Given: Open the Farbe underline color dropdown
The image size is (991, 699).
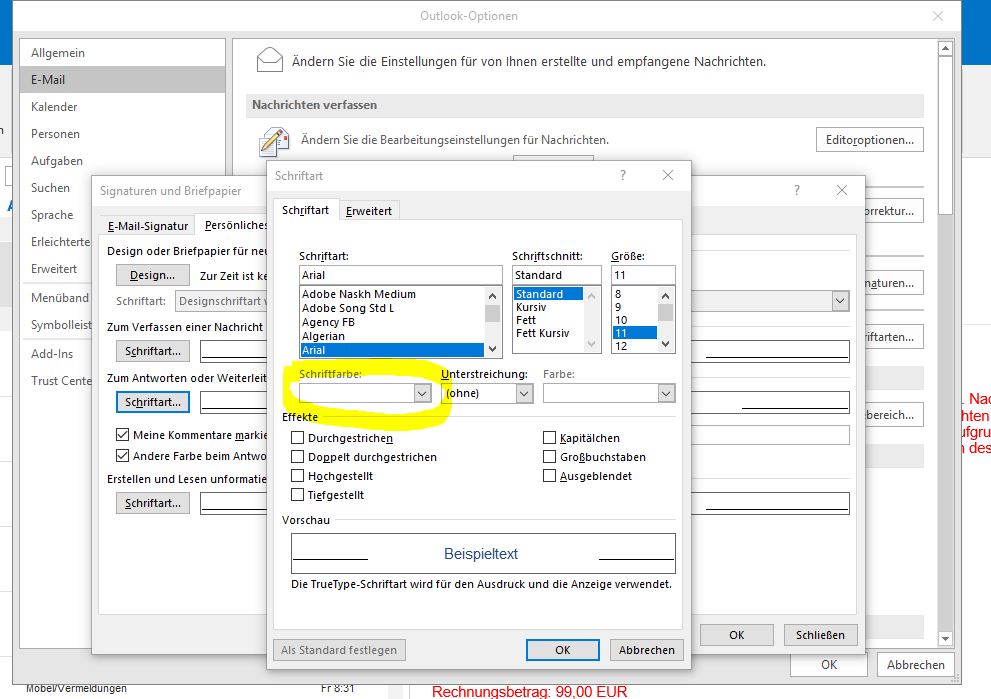Looking at the screenshot, I should click(x=666, y=393).
